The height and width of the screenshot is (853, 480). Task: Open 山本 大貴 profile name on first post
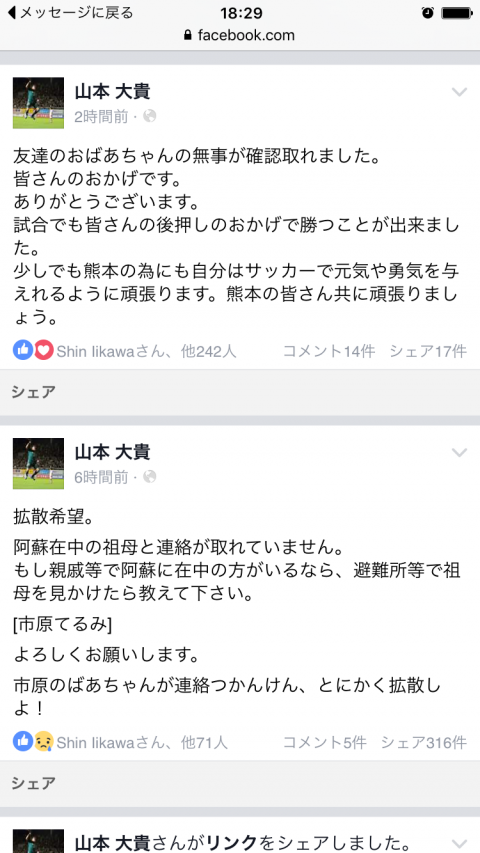tap(112, 91)
